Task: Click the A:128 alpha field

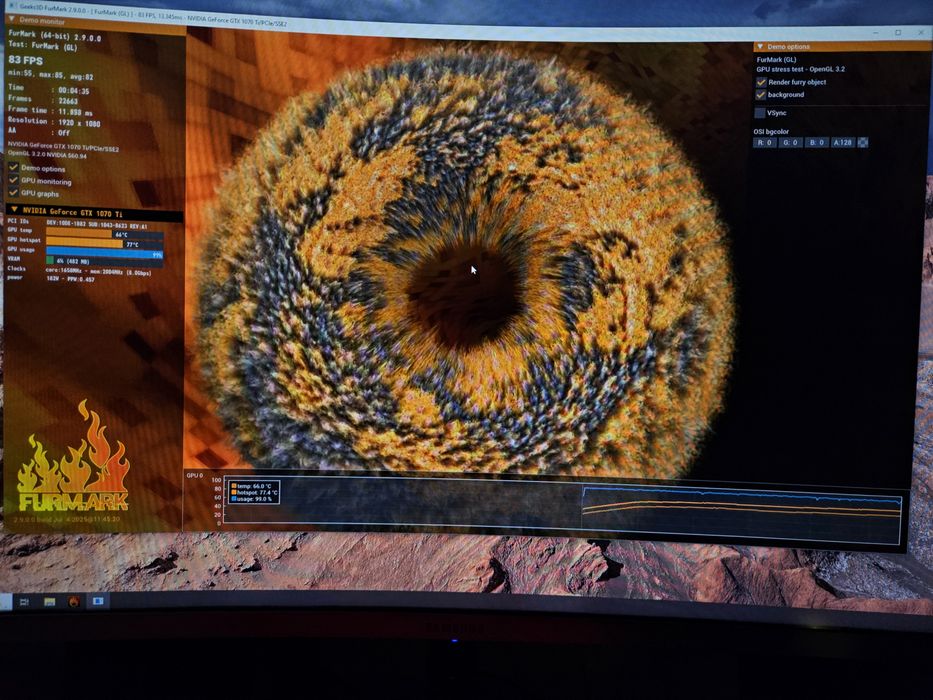Action: click(x=843, y=143)
